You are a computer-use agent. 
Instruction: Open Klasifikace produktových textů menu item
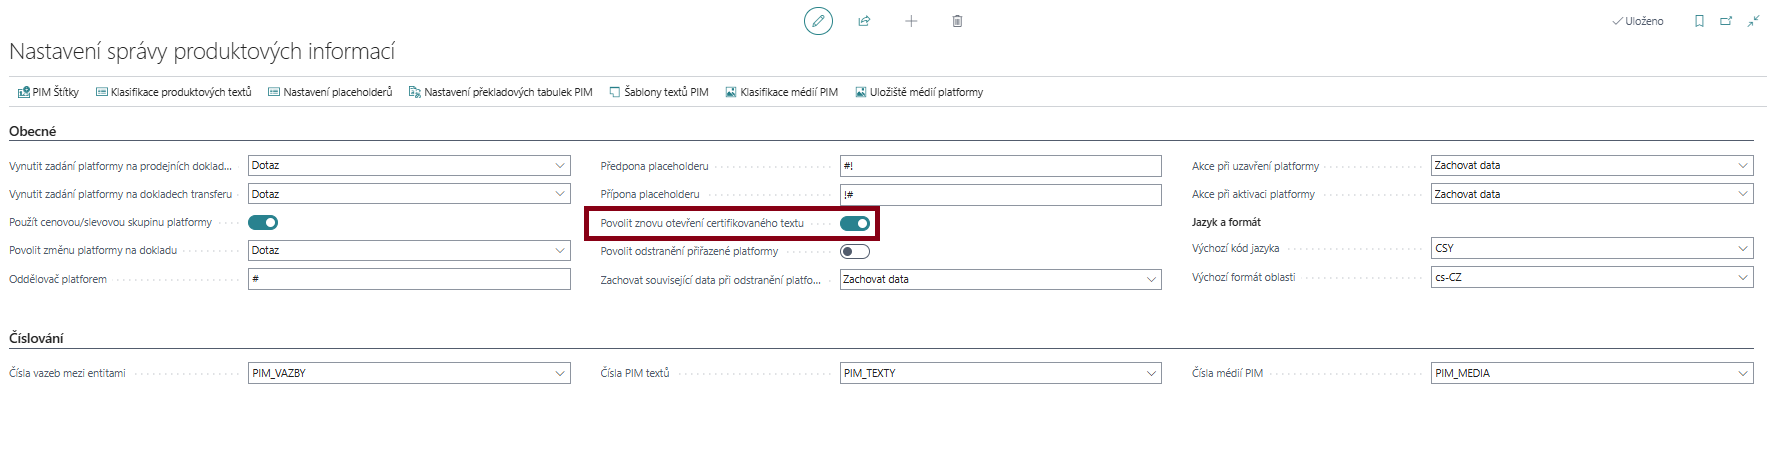(173, 92)
